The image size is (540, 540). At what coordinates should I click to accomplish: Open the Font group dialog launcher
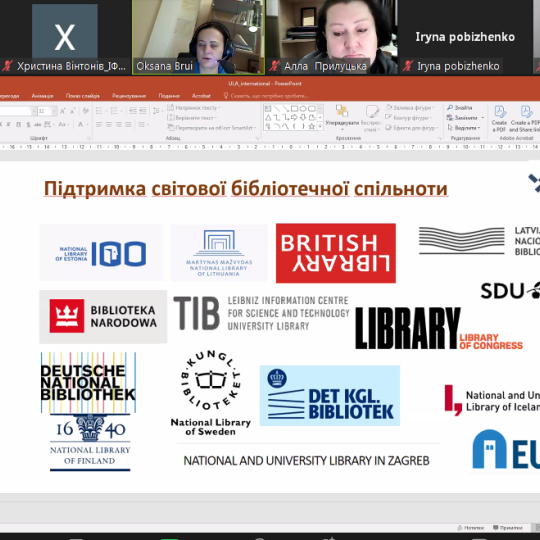[89, 138]
